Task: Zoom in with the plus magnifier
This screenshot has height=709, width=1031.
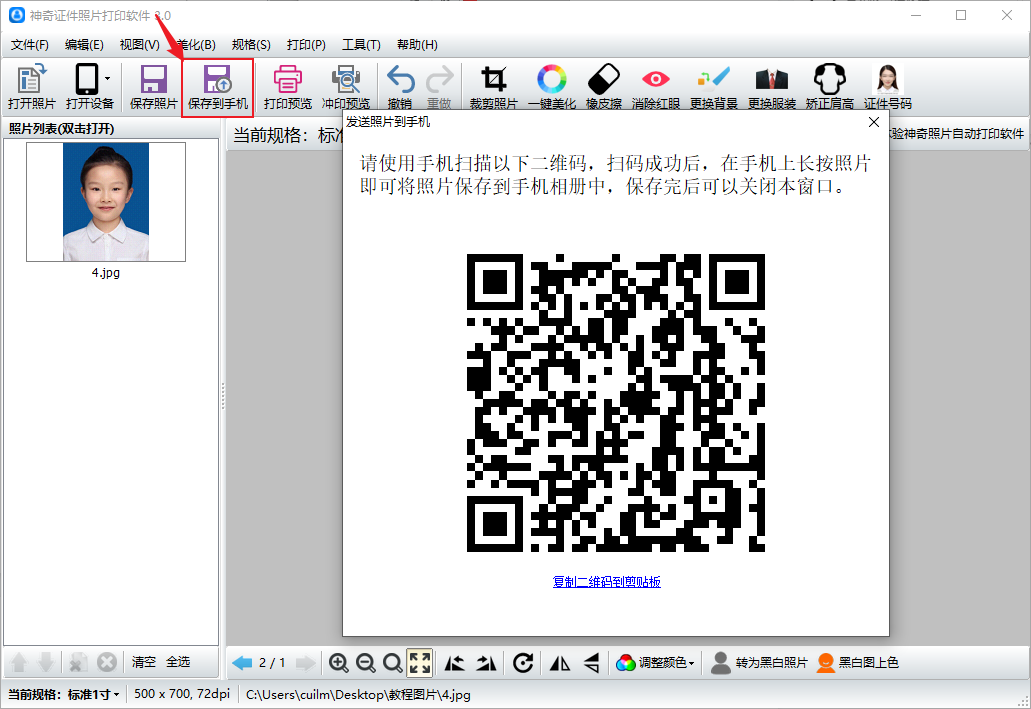Action: [x=339, y=663]
